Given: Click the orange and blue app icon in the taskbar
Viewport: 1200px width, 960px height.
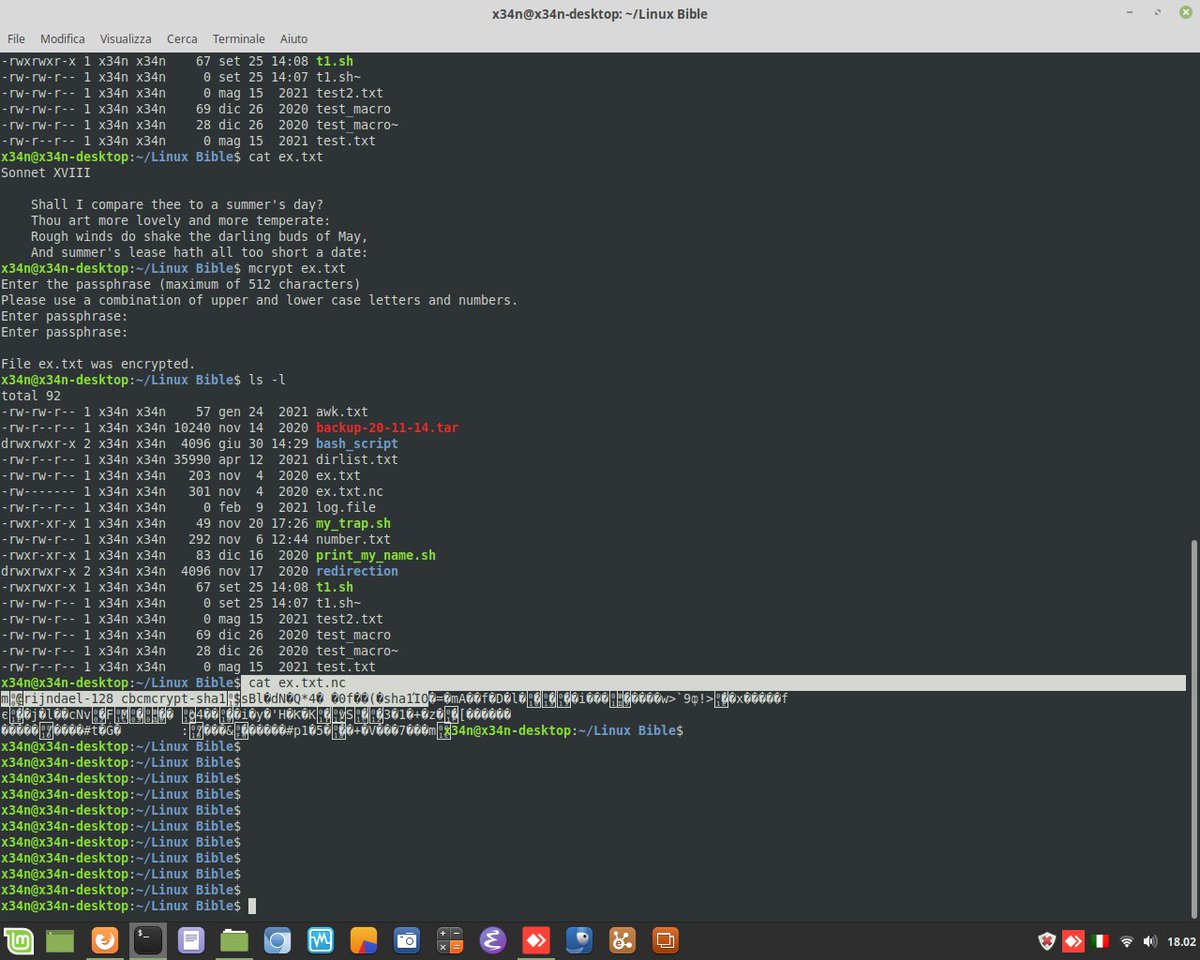Looking at the screenshot, I should [x=363, y=940].
